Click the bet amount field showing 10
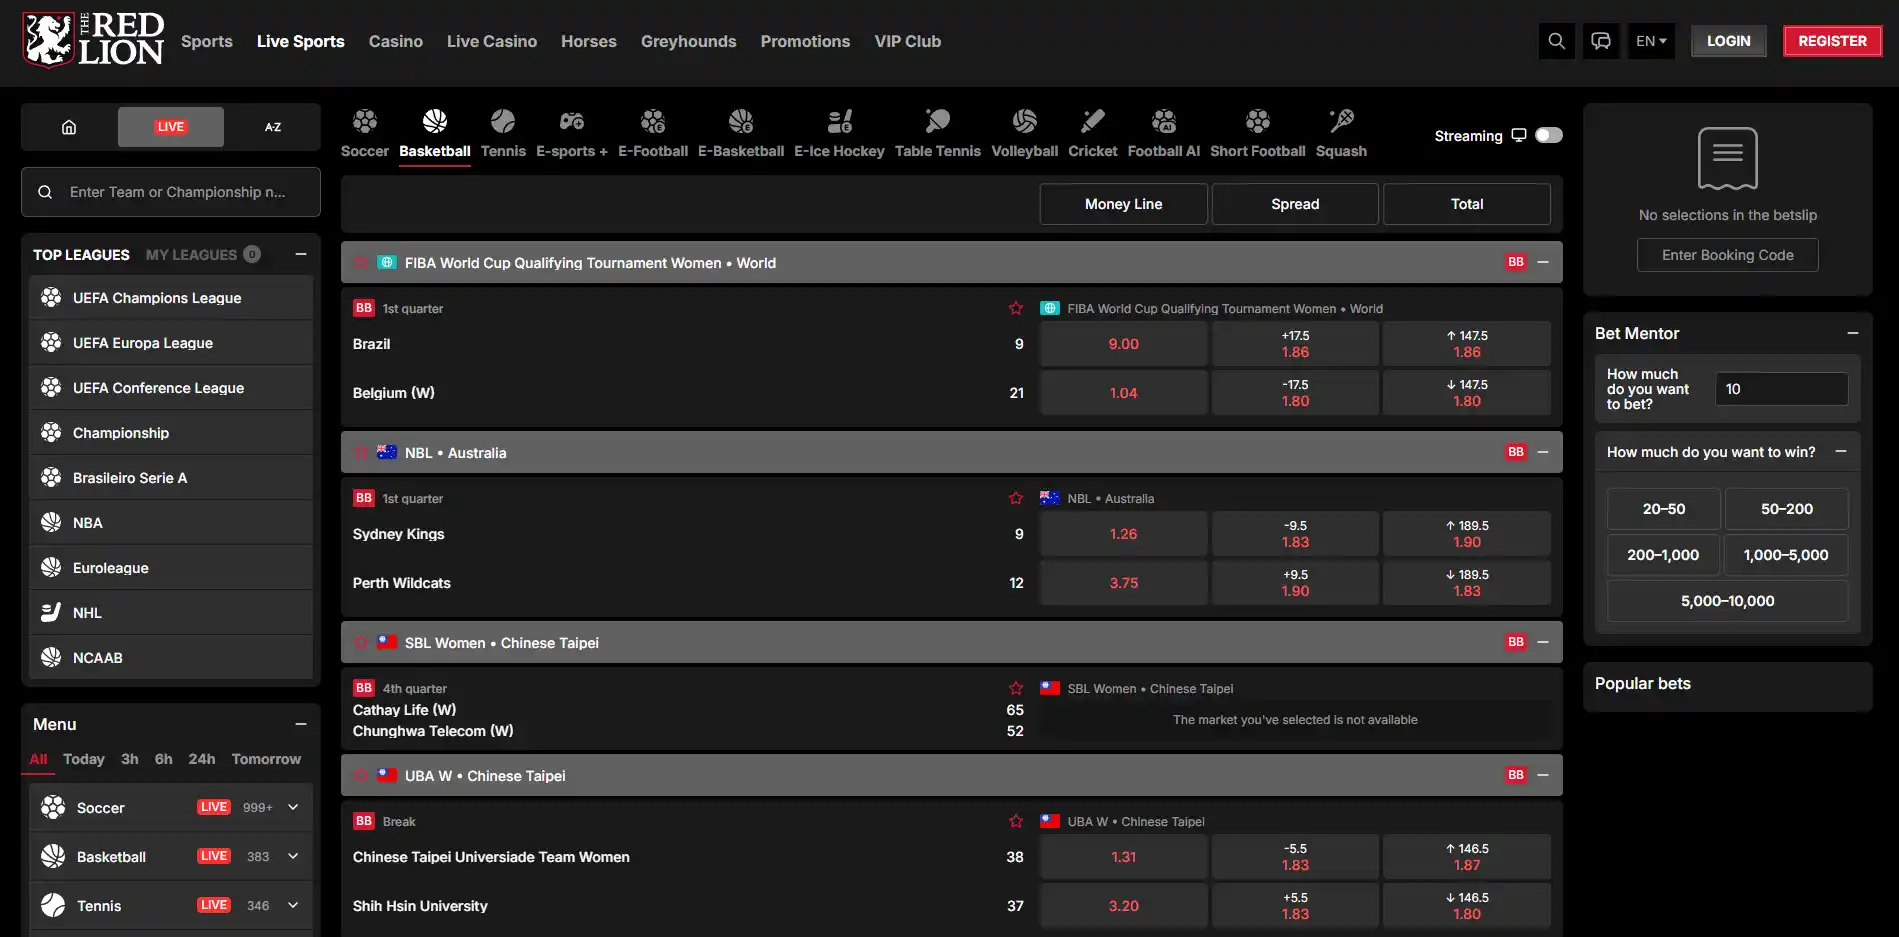1899x937 pixels. coord(1781,389)
